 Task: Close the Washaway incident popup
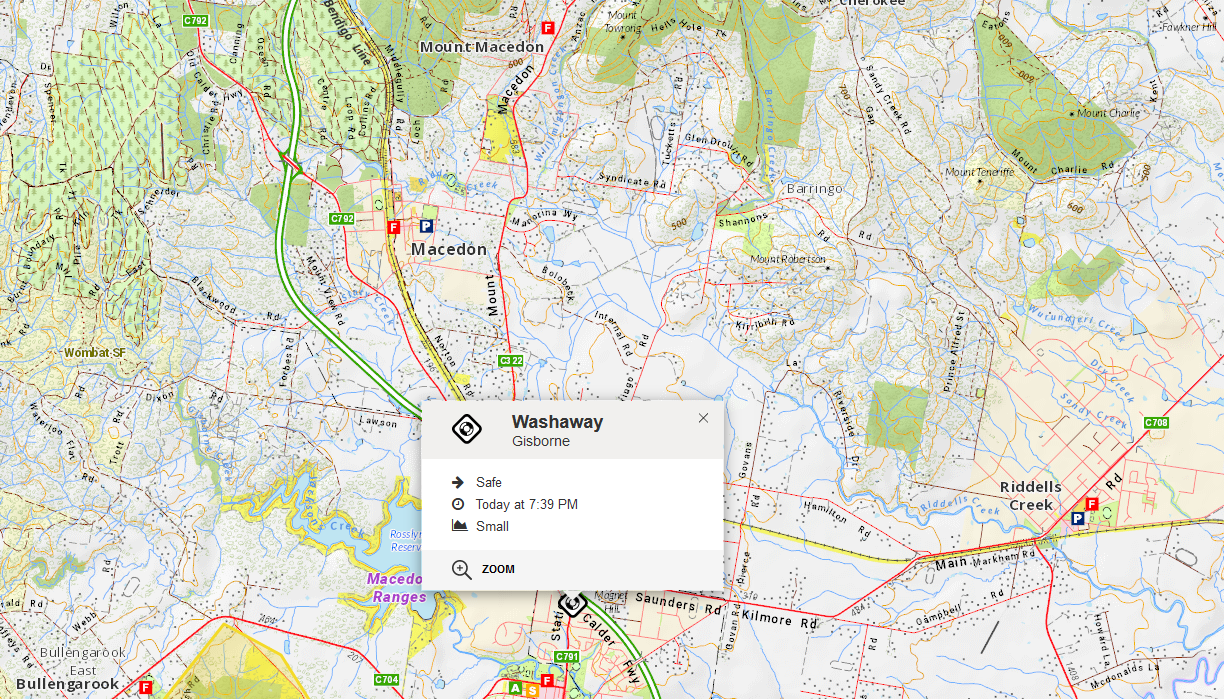[x=703, y=418]
